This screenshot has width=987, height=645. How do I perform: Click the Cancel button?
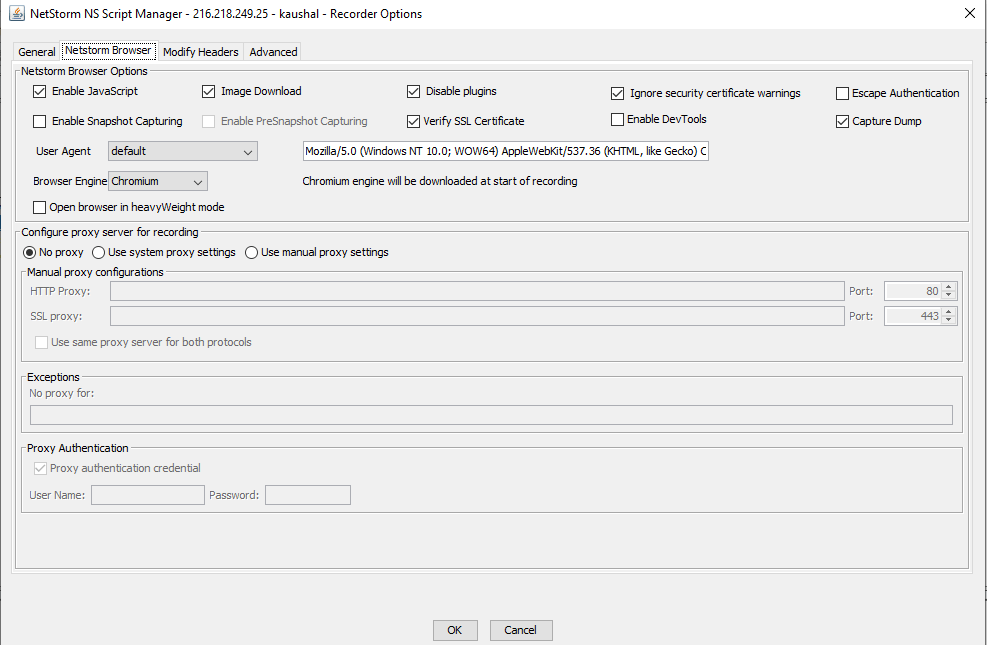(x=521, y=630)
